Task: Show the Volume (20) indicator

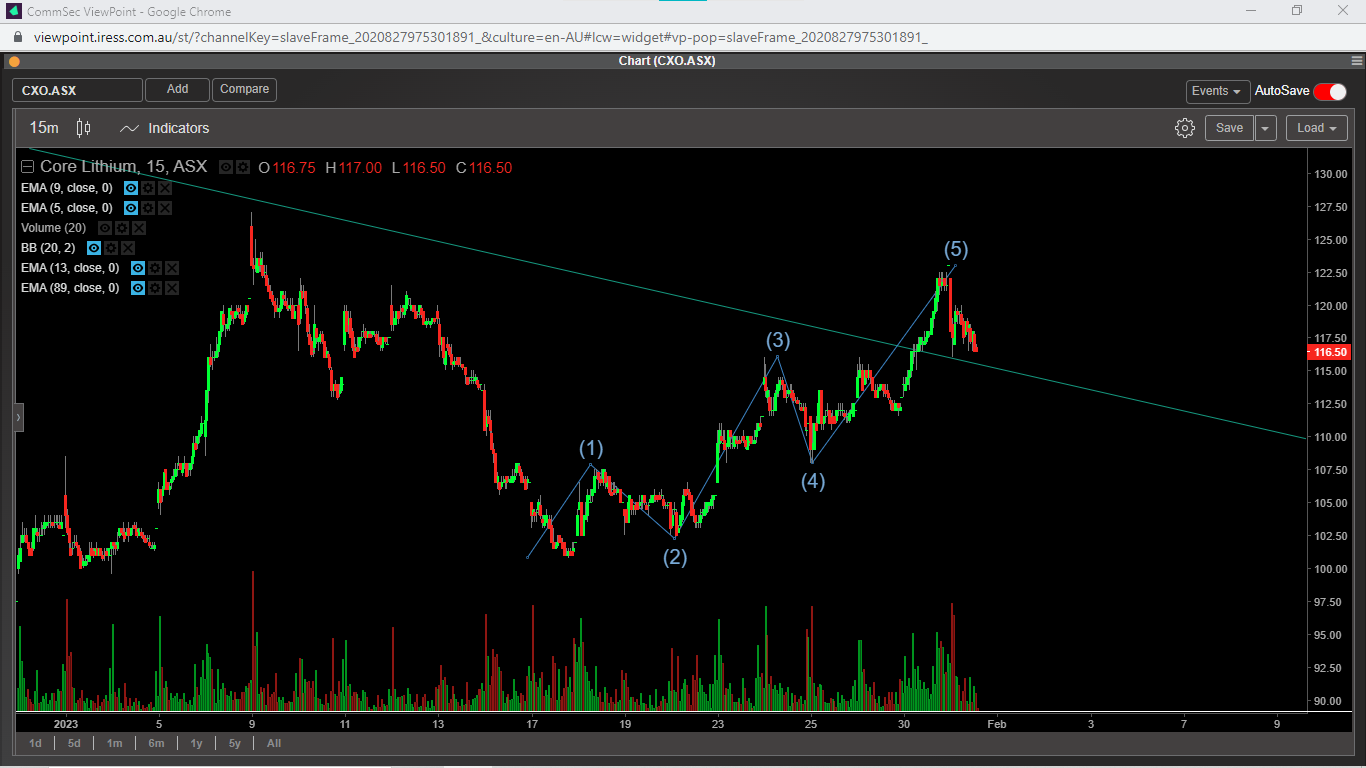Action: (105, 228)
